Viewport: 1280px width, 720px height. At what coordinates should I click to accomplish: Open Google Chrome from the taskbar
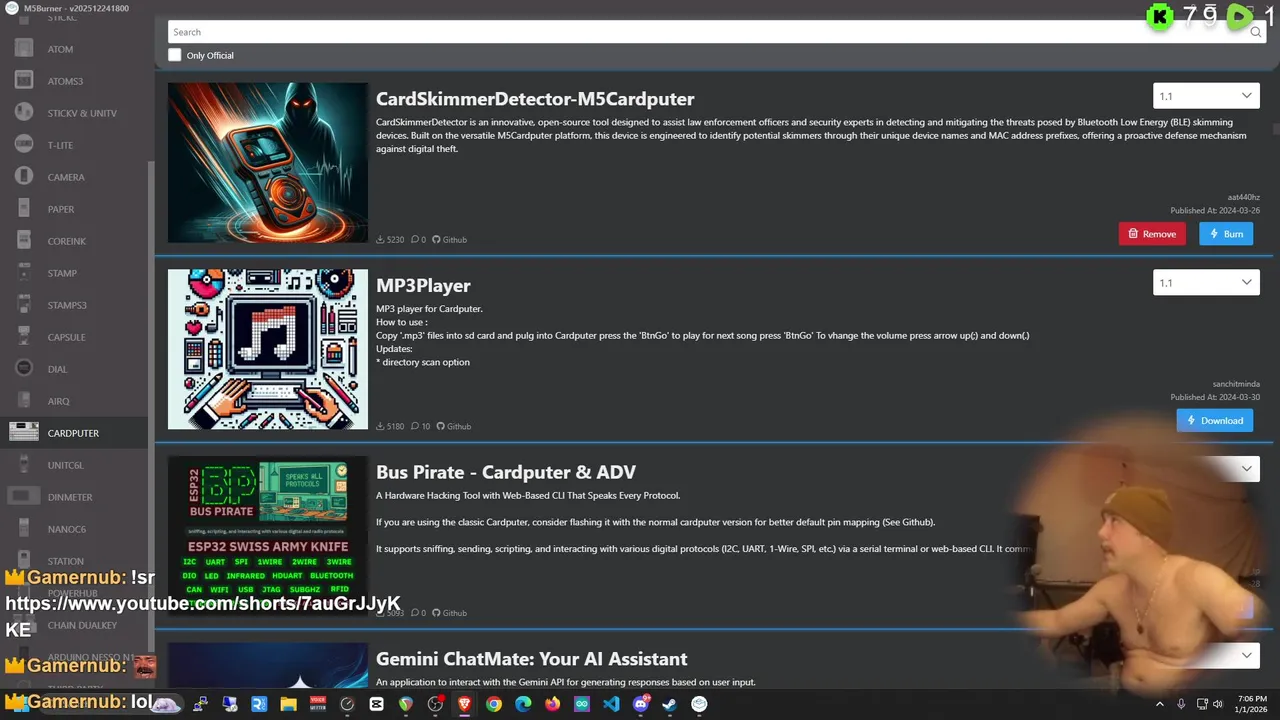click(494, 704)
